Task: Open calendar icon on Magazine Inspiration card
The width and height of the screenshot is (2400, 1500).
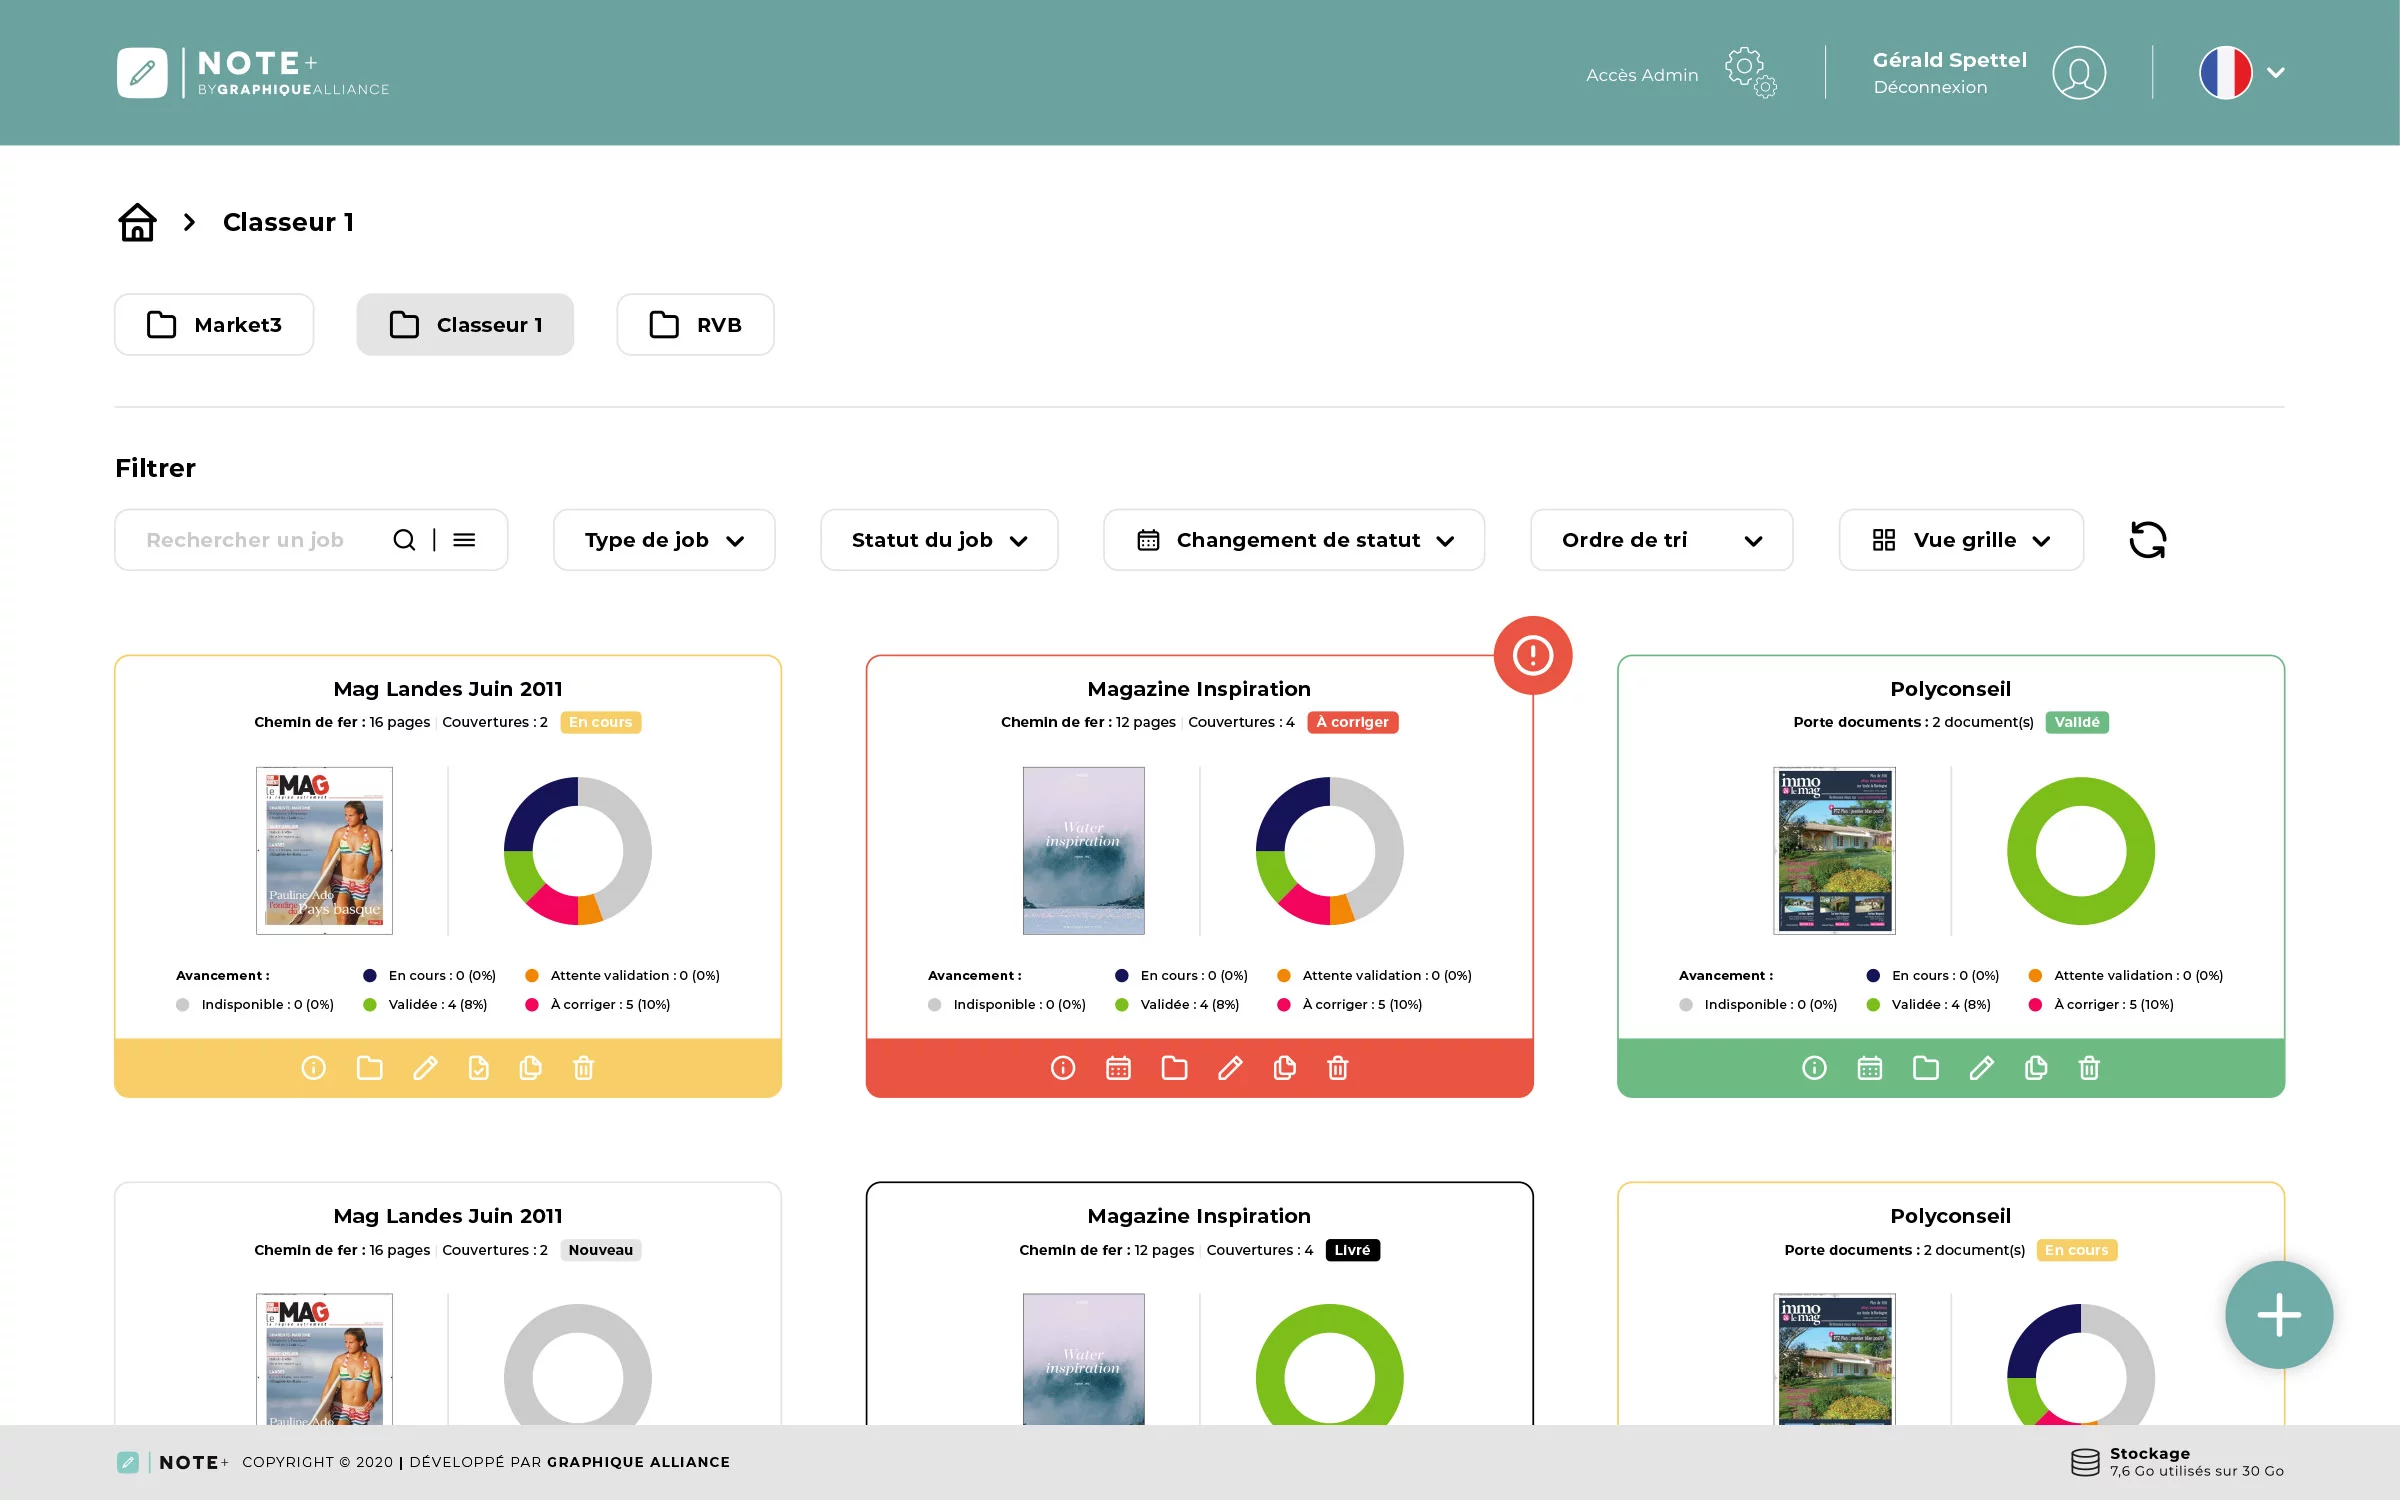Action: click(1118, 1068)
